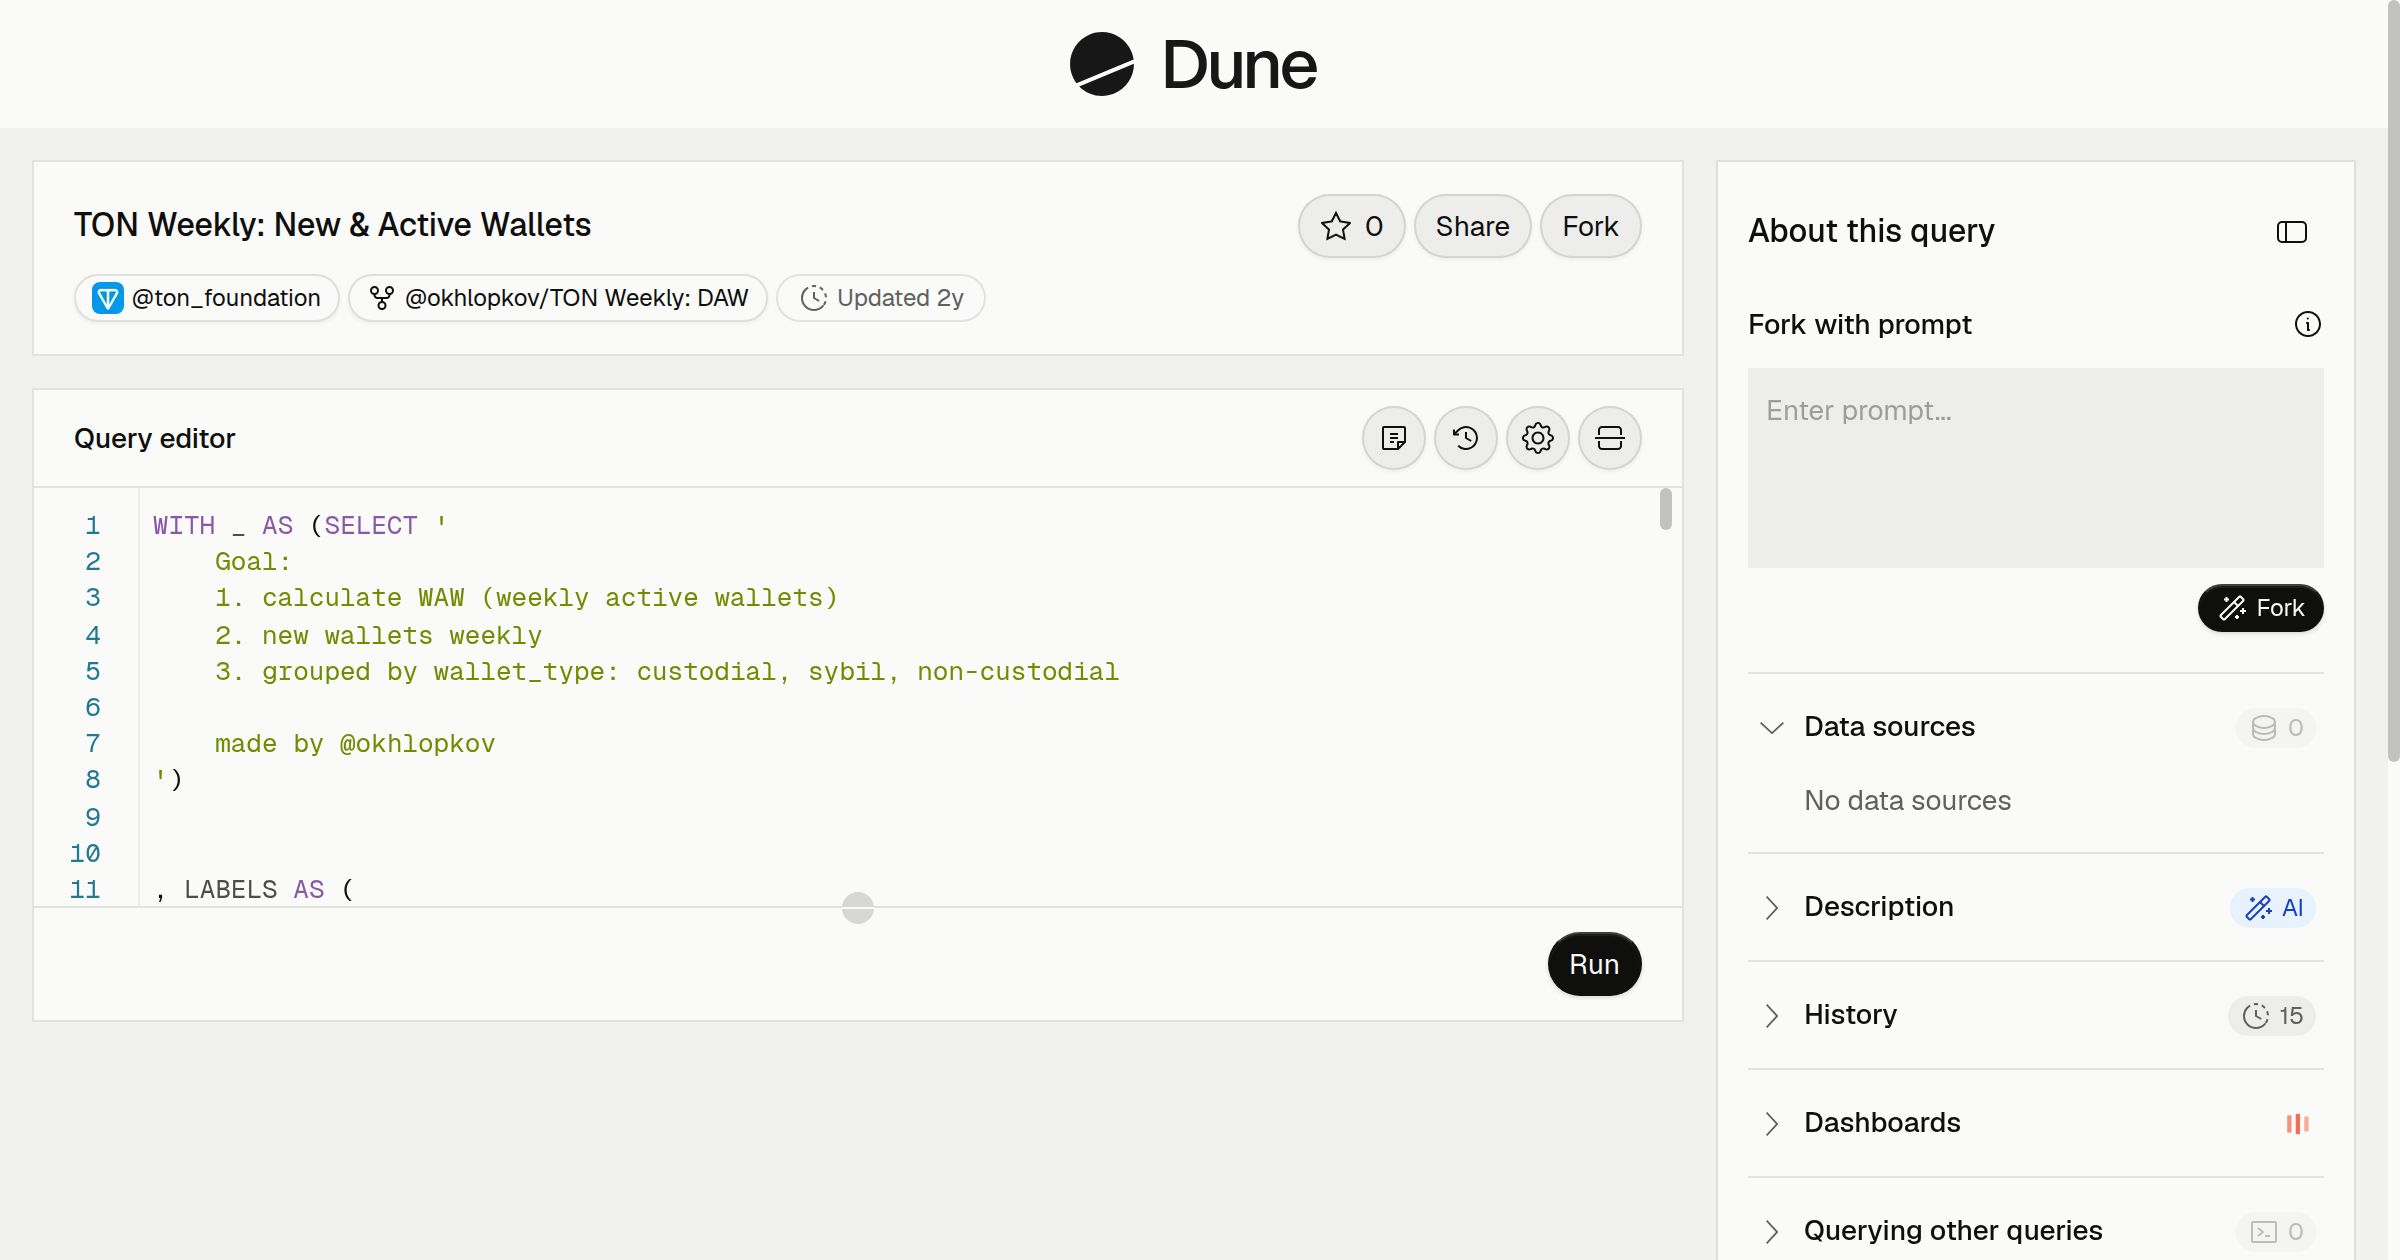Expand the Description section
This screenshot has height=1260, width=2400.
coord(1771,907)
